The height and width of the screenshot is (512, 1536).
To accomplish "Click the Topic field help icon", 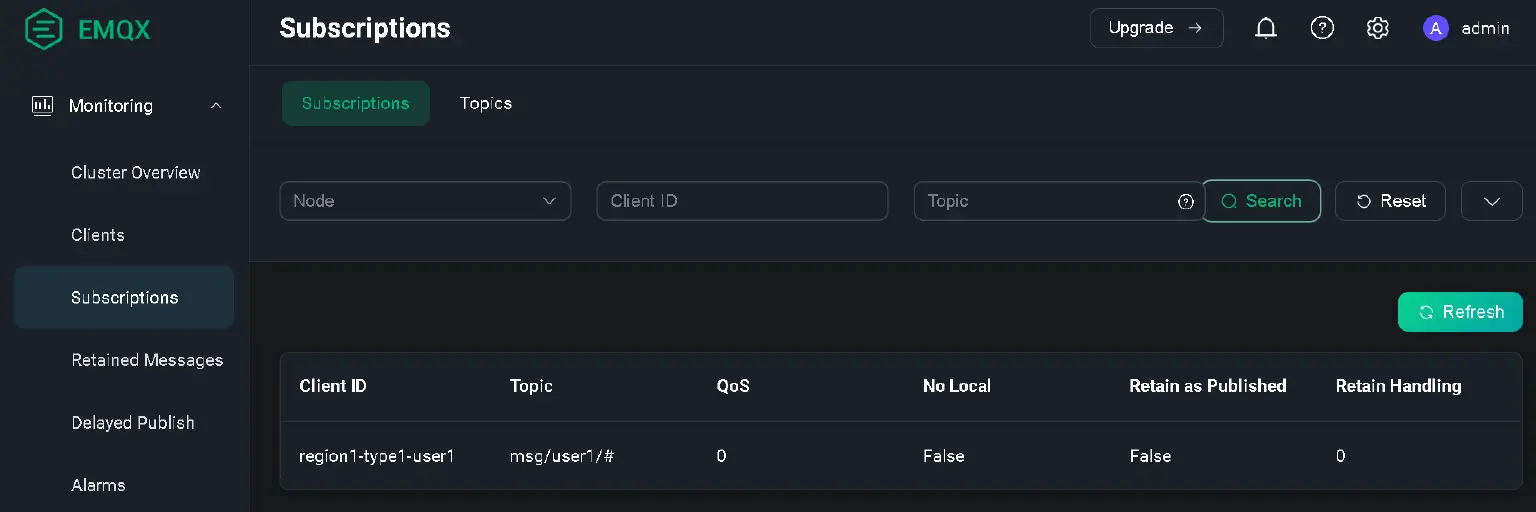I will (1186, 201).
